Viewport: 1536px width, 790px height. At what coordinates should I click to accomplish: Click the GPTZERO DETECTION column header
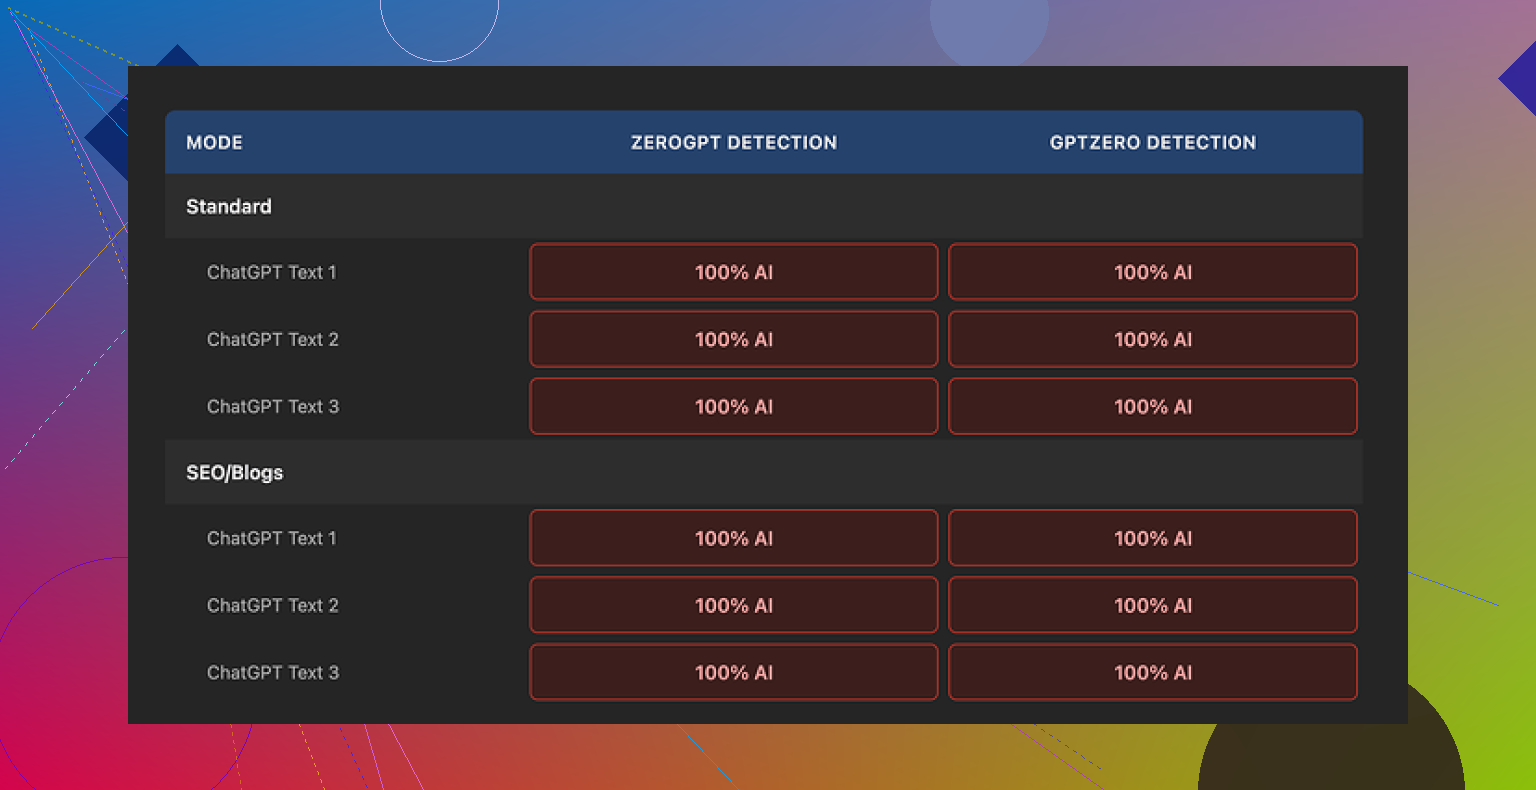pyautogui.click(x=1152, y=142)
